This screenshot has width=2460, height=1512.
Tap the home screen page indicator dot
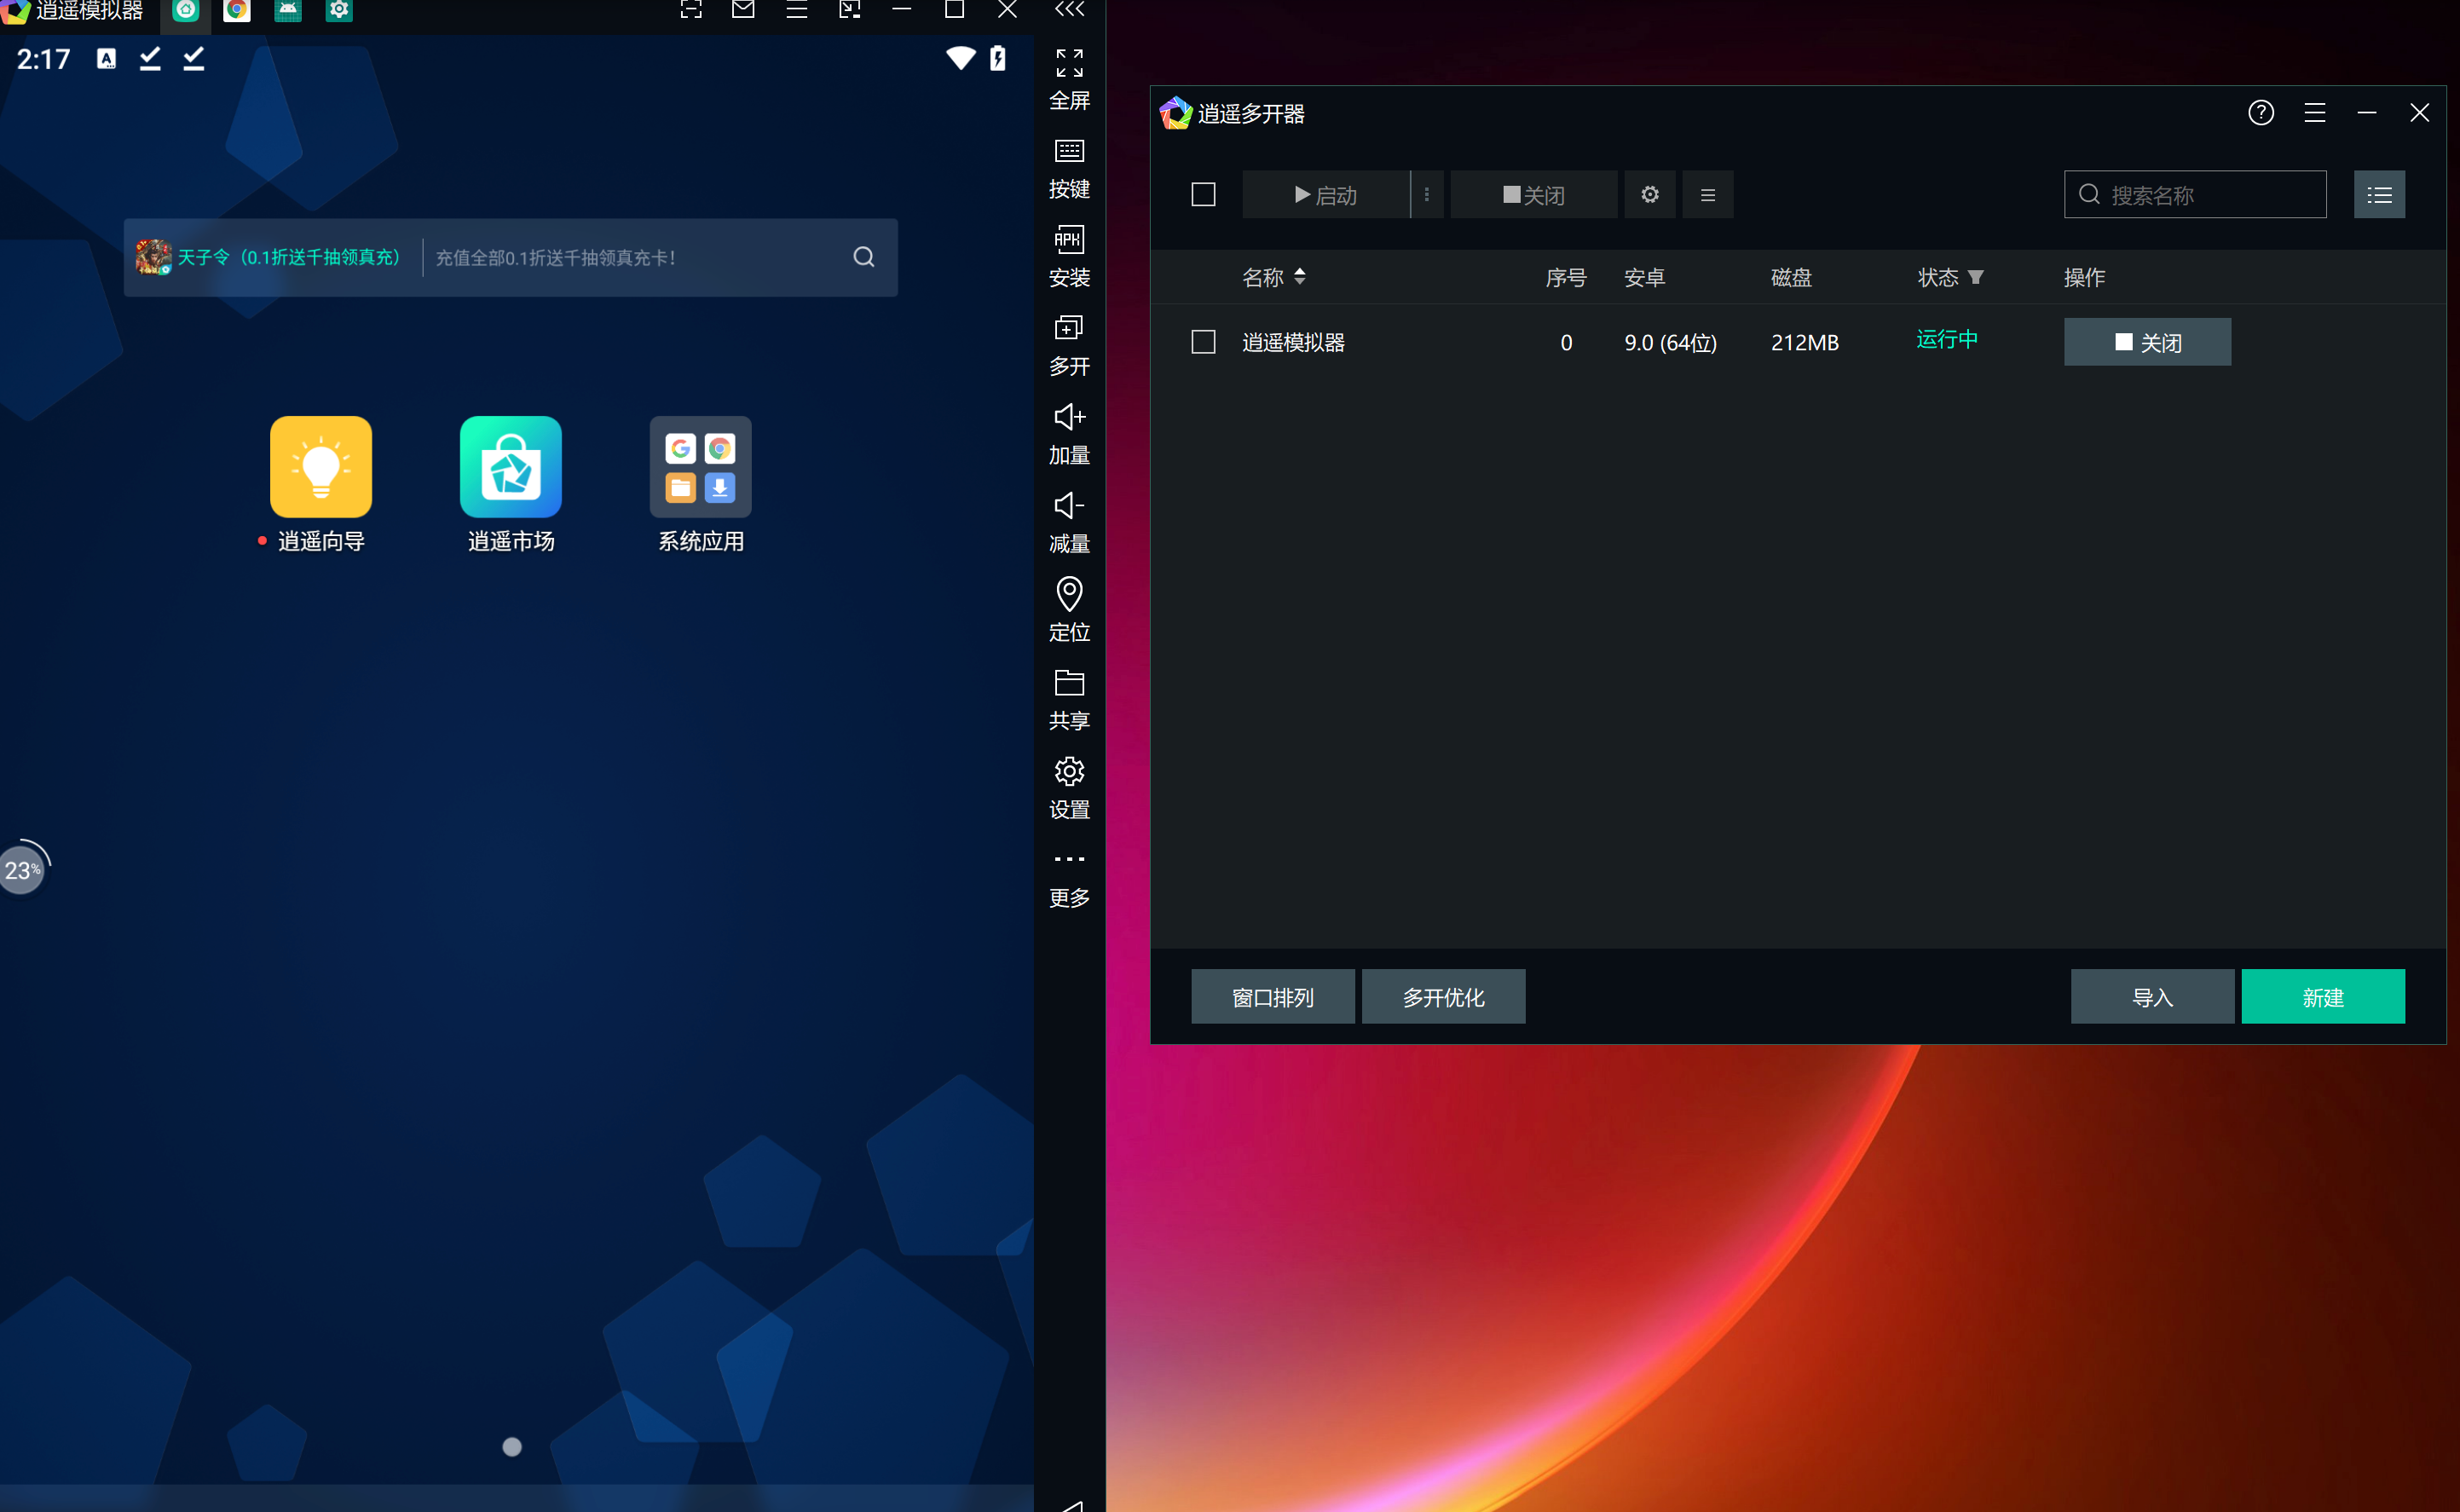512,1447
